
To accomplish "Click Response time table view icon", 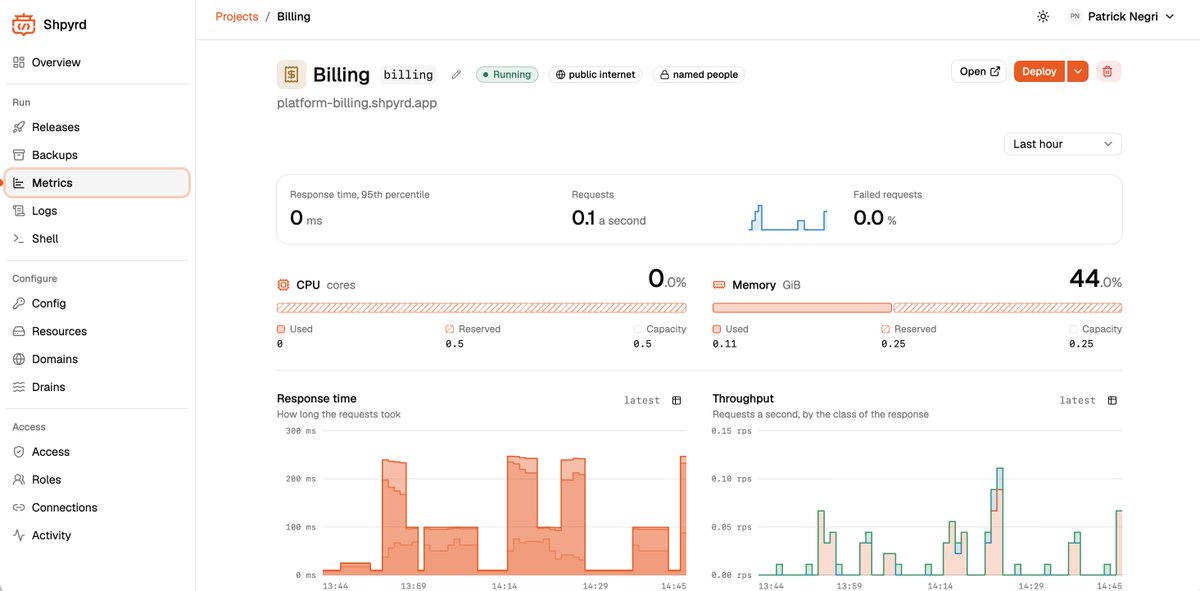I will [677, 401].
